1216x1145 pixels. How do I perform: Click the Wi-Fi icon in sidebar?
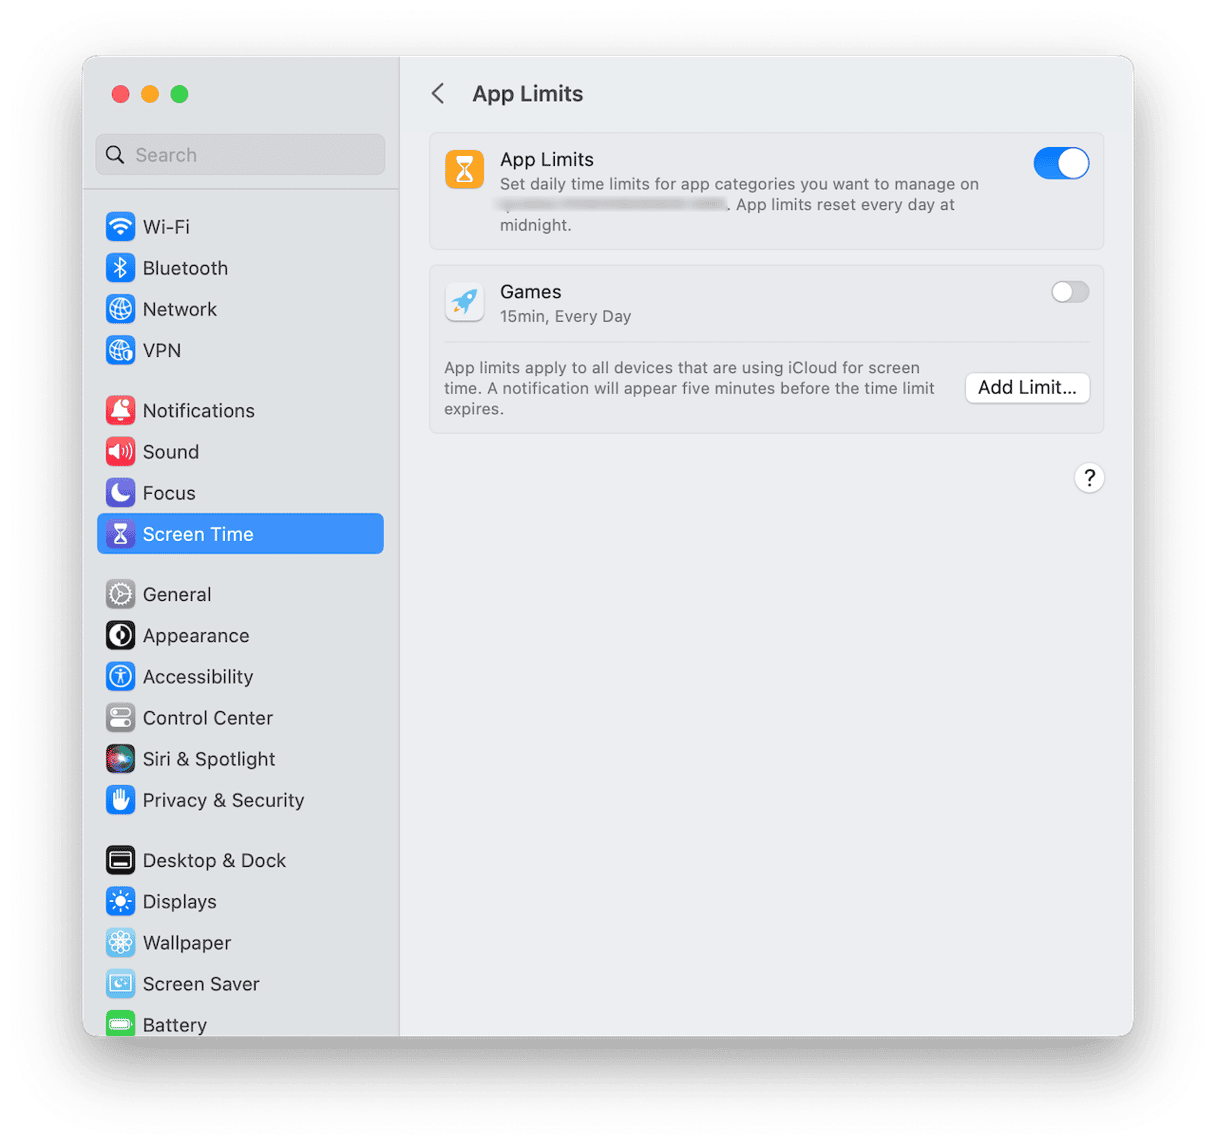(x=120, y=227)
